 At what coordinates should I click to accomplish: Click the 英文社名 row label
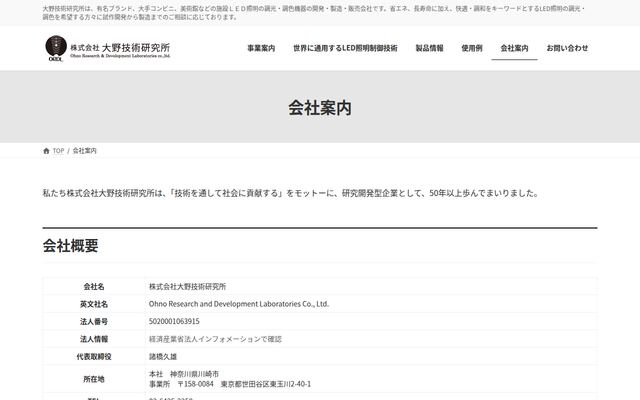[94, 304]
